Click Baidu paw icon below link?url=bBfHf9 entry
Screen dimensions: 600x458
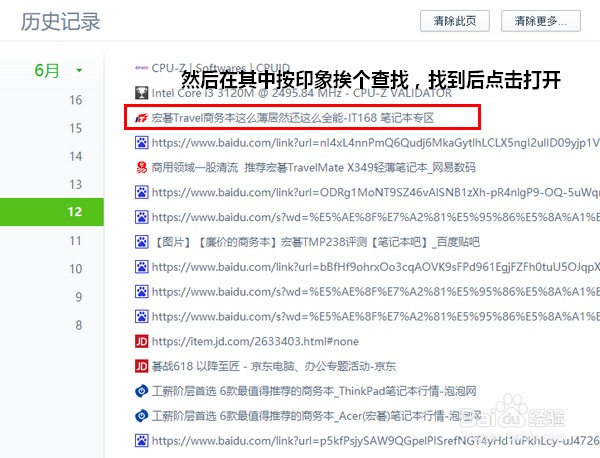click(x=141, y=292)
